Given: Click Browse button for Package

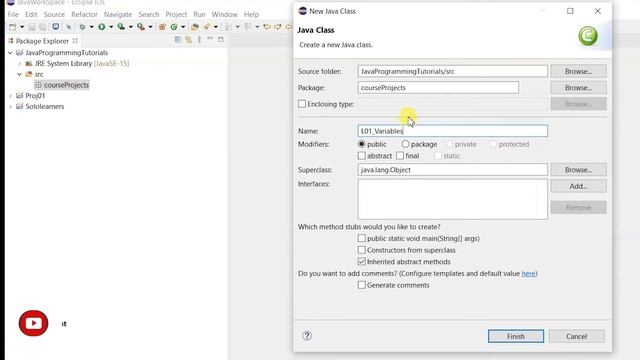Looking at the screenshot, I should point(578,87).
